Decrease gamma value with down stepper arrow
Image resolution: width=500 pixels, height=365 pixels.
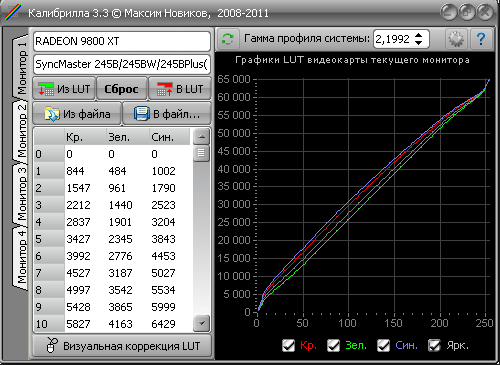tap(419, 43)
